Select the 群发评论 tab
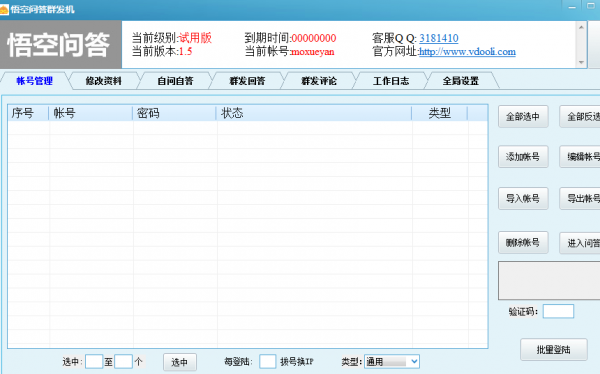 pyautogui.click(x=319, y=81)
